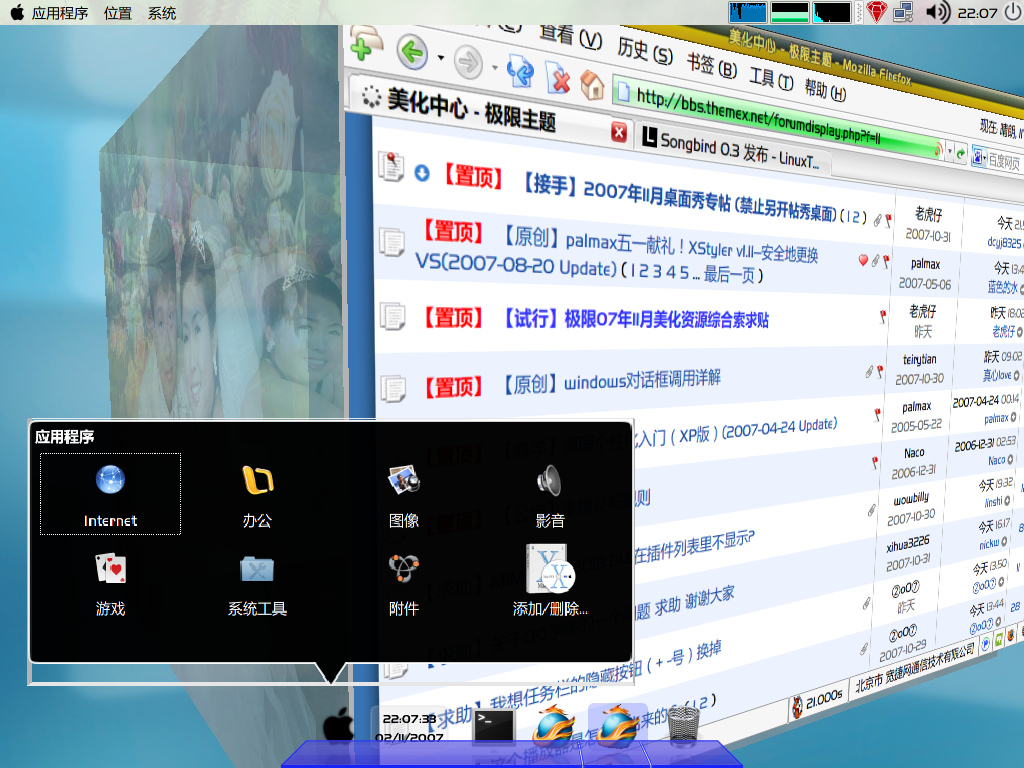Open the 附件 accessories category
The height and width of the screenshot is (768, 1024).
pyautogui.click(x=404, y=583)
